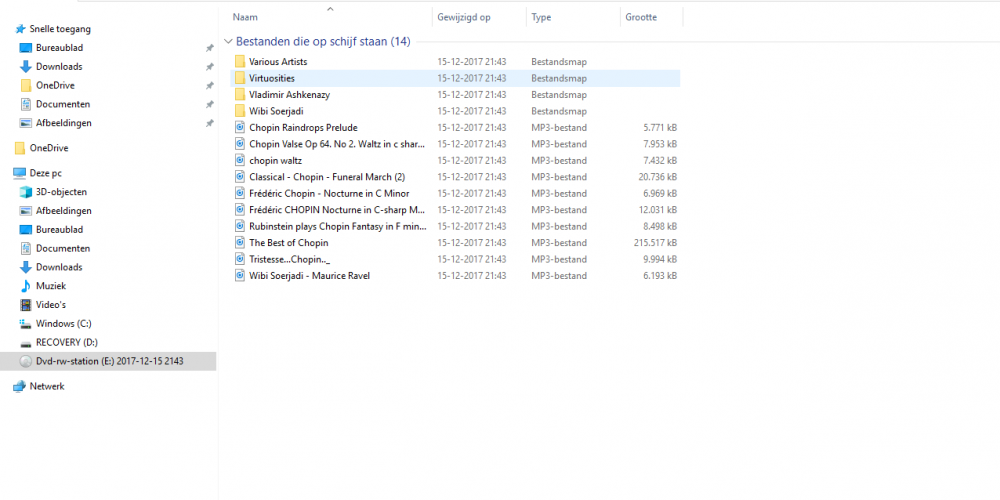Open the Dvd-rw-station (E:) drive icon

tap(26, 362)
